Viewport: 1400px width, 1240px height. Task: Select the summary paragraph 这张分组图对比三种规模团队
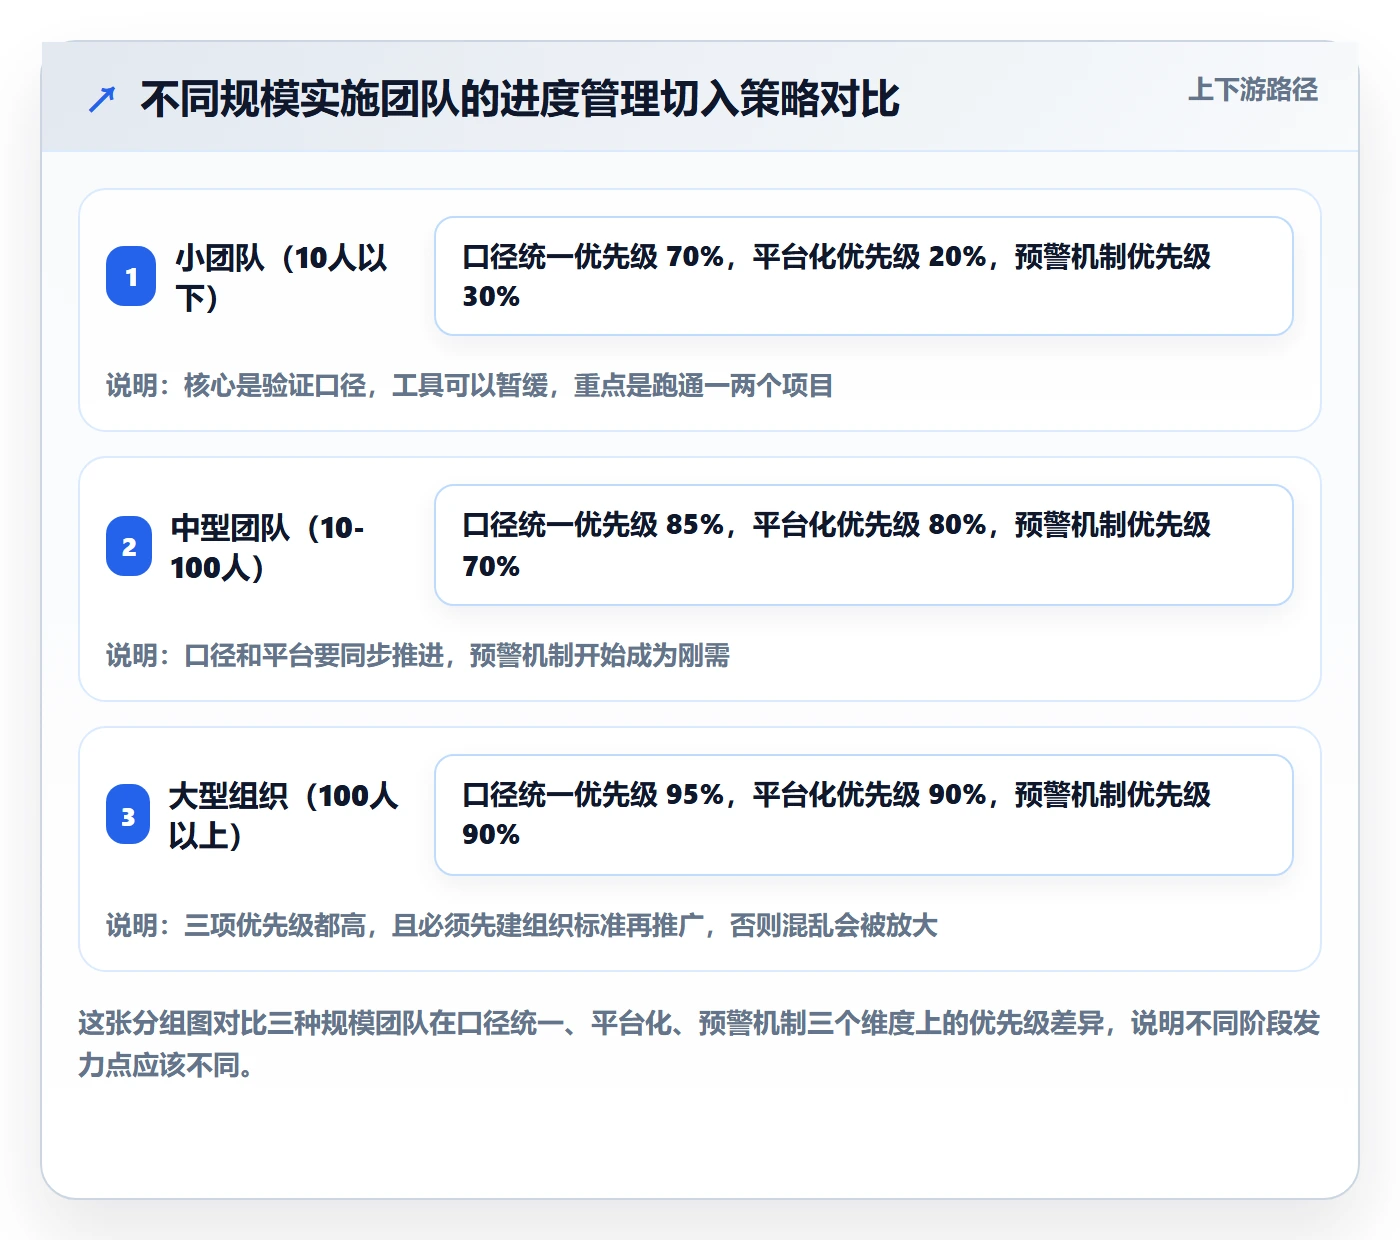pyautogui.click(x=699, y=1044)
